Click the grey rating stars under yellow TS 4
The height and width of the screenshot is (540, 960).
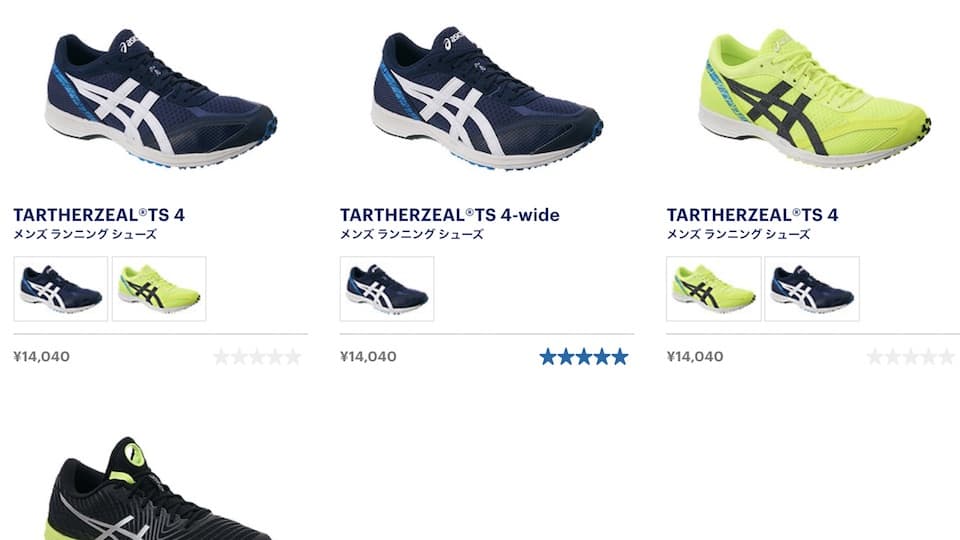coord(911,356)
